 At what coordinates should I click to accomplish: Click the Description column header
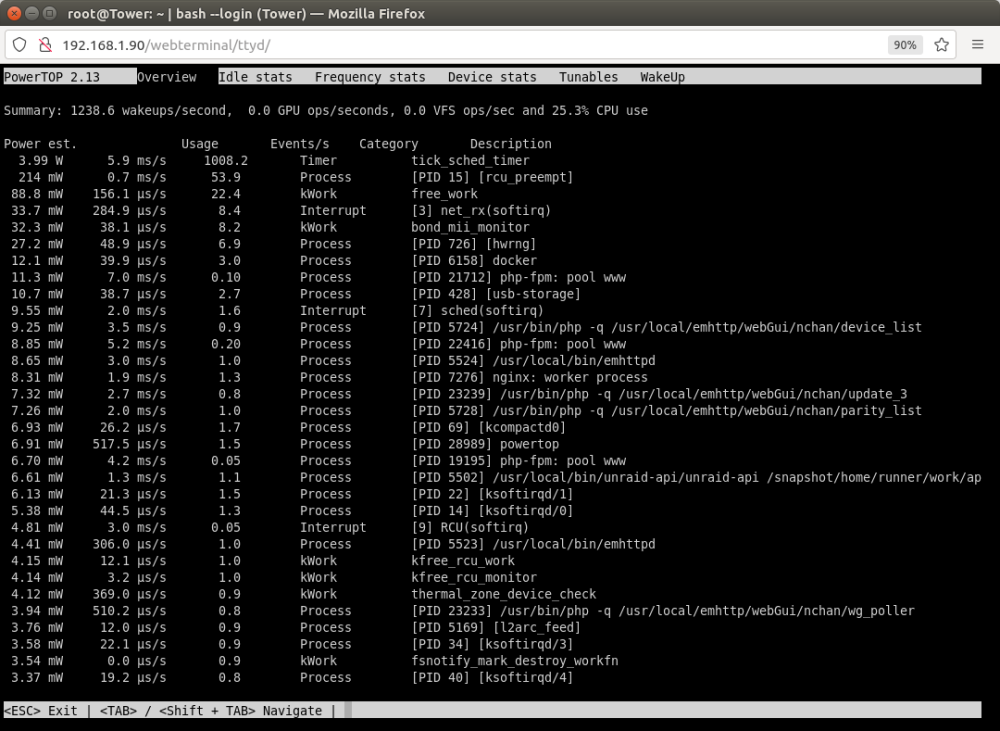(x=511, y=144)
